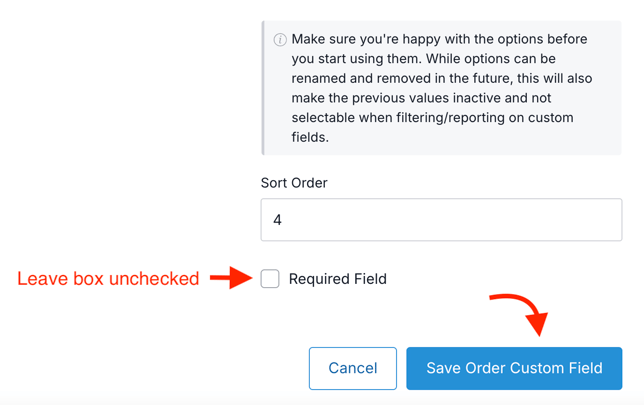Click the curved red arrow above Save button
This screenshot has height=405, width=644.
522,312
